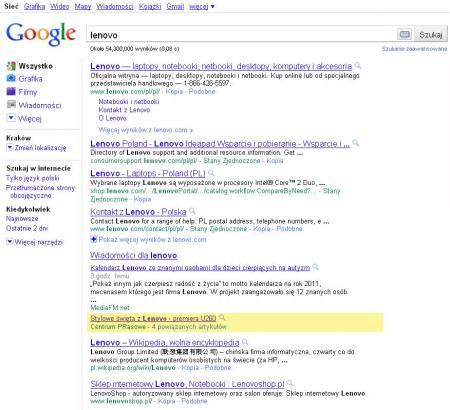This screenshot has width=450, height=410.
Task: Preview magnifier next to Lenovo Wikipedia result
Action: [x=245, y=342]
